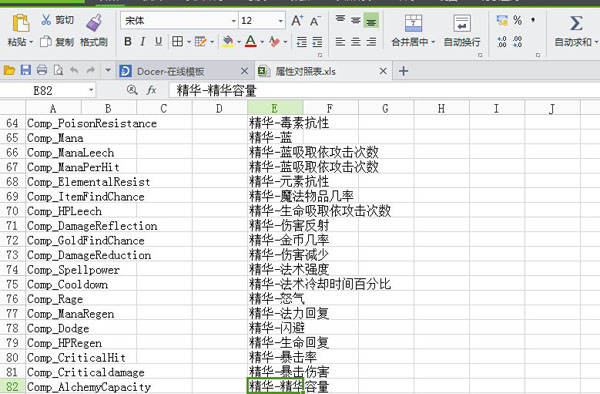The image size is (600, 394).
Task: Click the formula bar with 精华-精华容量
Action: pos(384,91)
